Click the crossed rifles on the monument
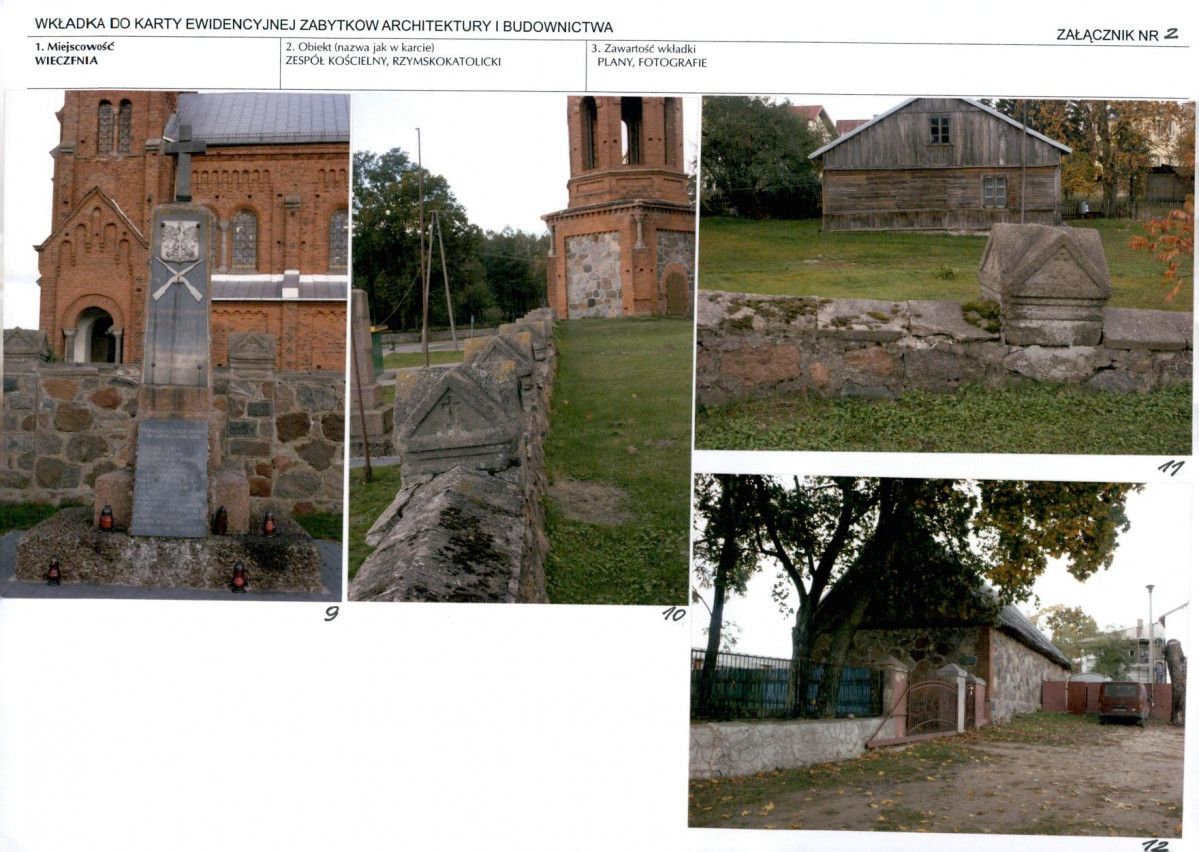 (x=177, y=280)
